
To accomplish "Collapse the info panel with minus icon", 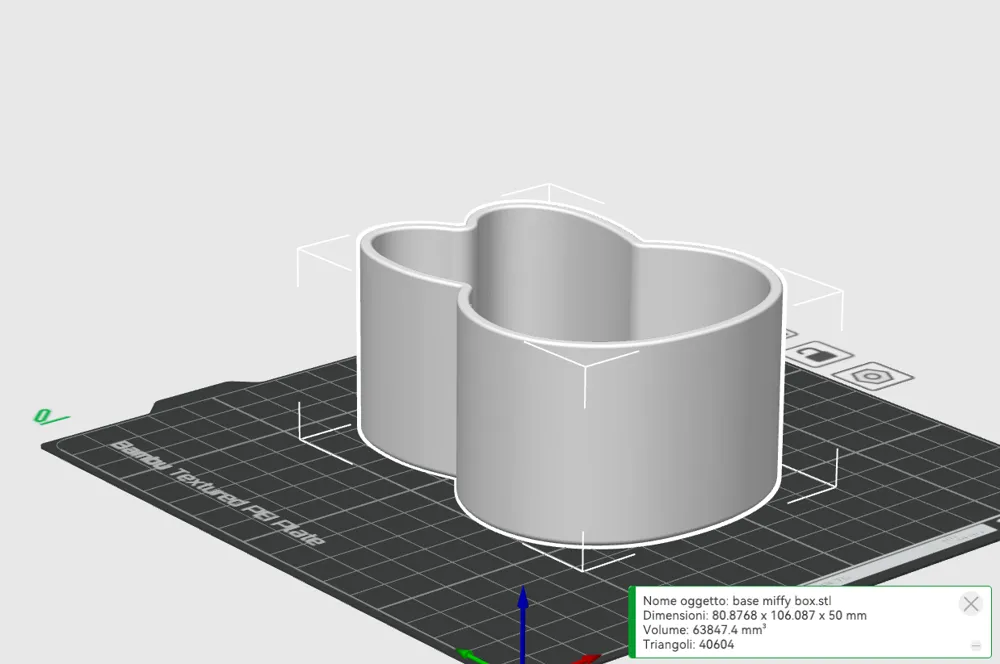I will [976, 646].
